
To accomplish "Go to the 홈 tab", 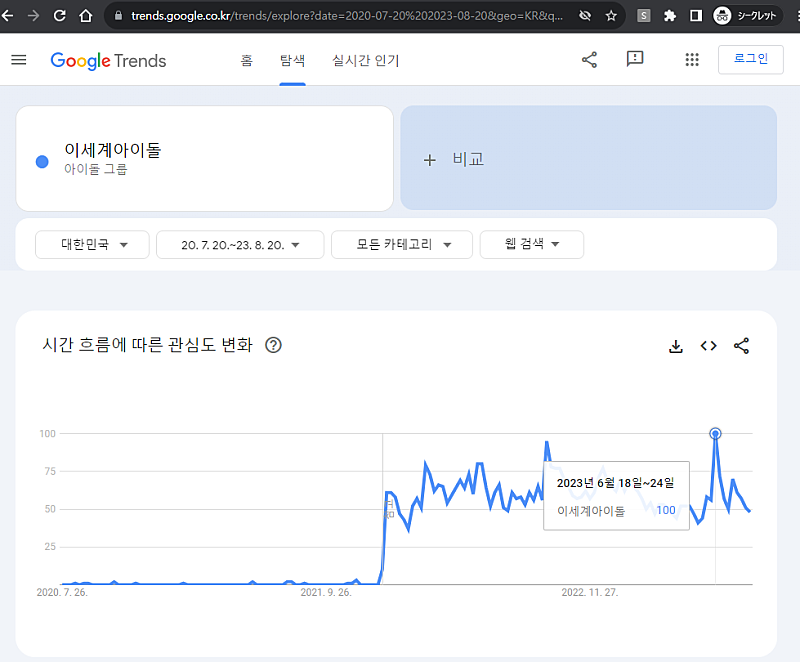I will (x=246, y=60).
